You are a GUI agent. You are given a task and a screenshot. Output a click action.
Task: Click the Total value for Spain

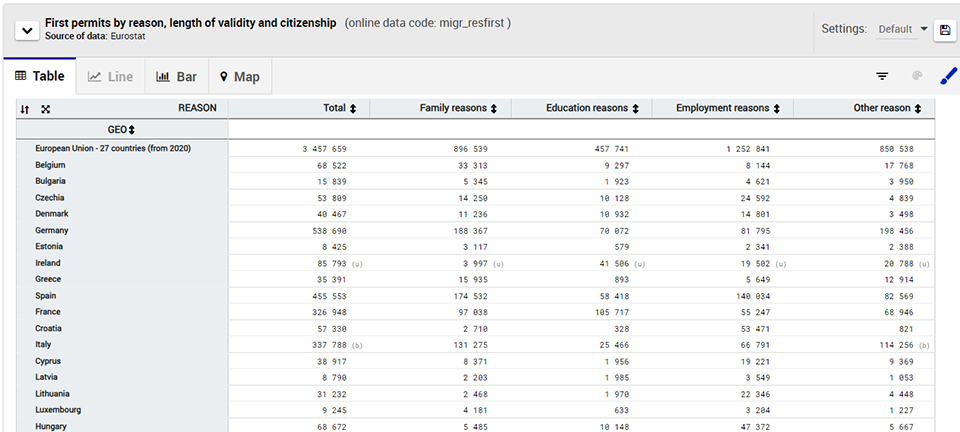pos(325,295)
